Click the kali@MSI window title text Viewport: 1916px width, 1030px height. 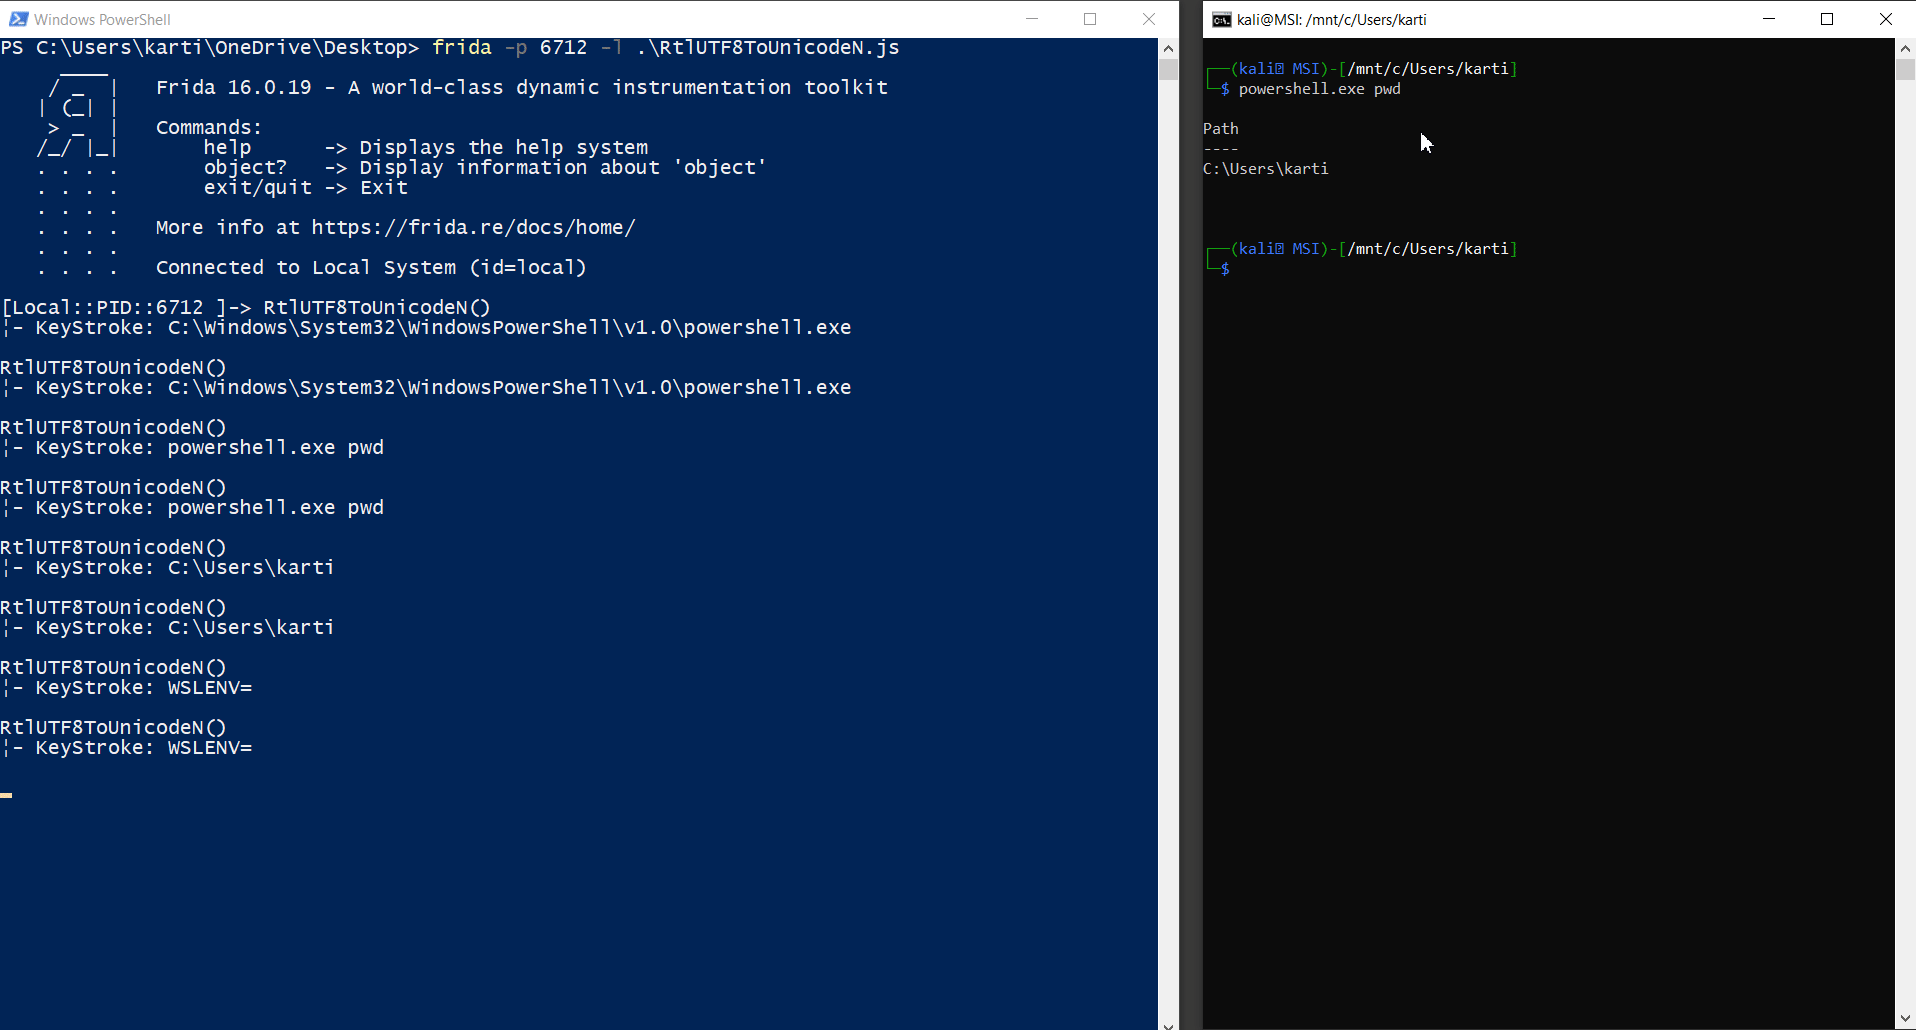point(1331,20)
